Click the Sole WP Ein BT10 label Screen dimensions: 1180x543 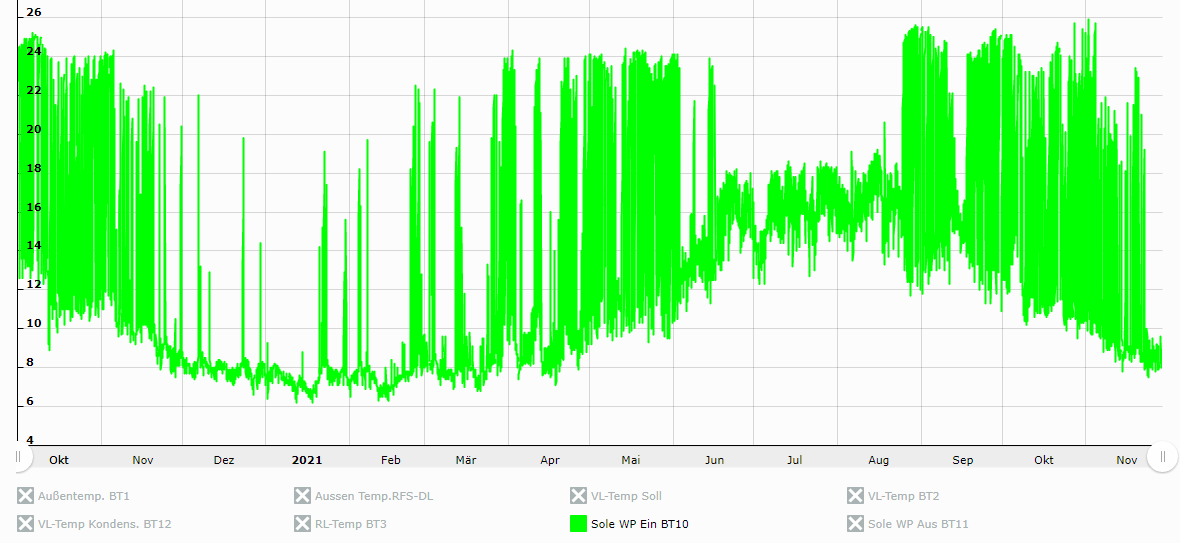(x=639, y=524)
